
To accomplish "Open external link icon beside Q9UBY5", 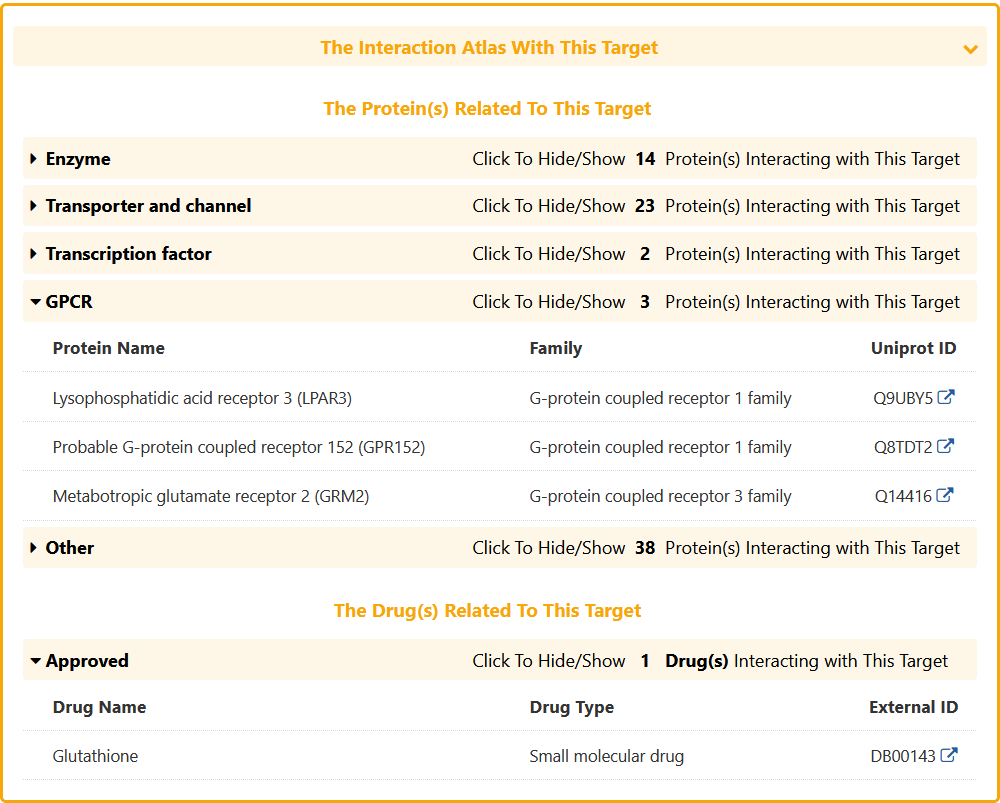I will click(x=945, y=398).
